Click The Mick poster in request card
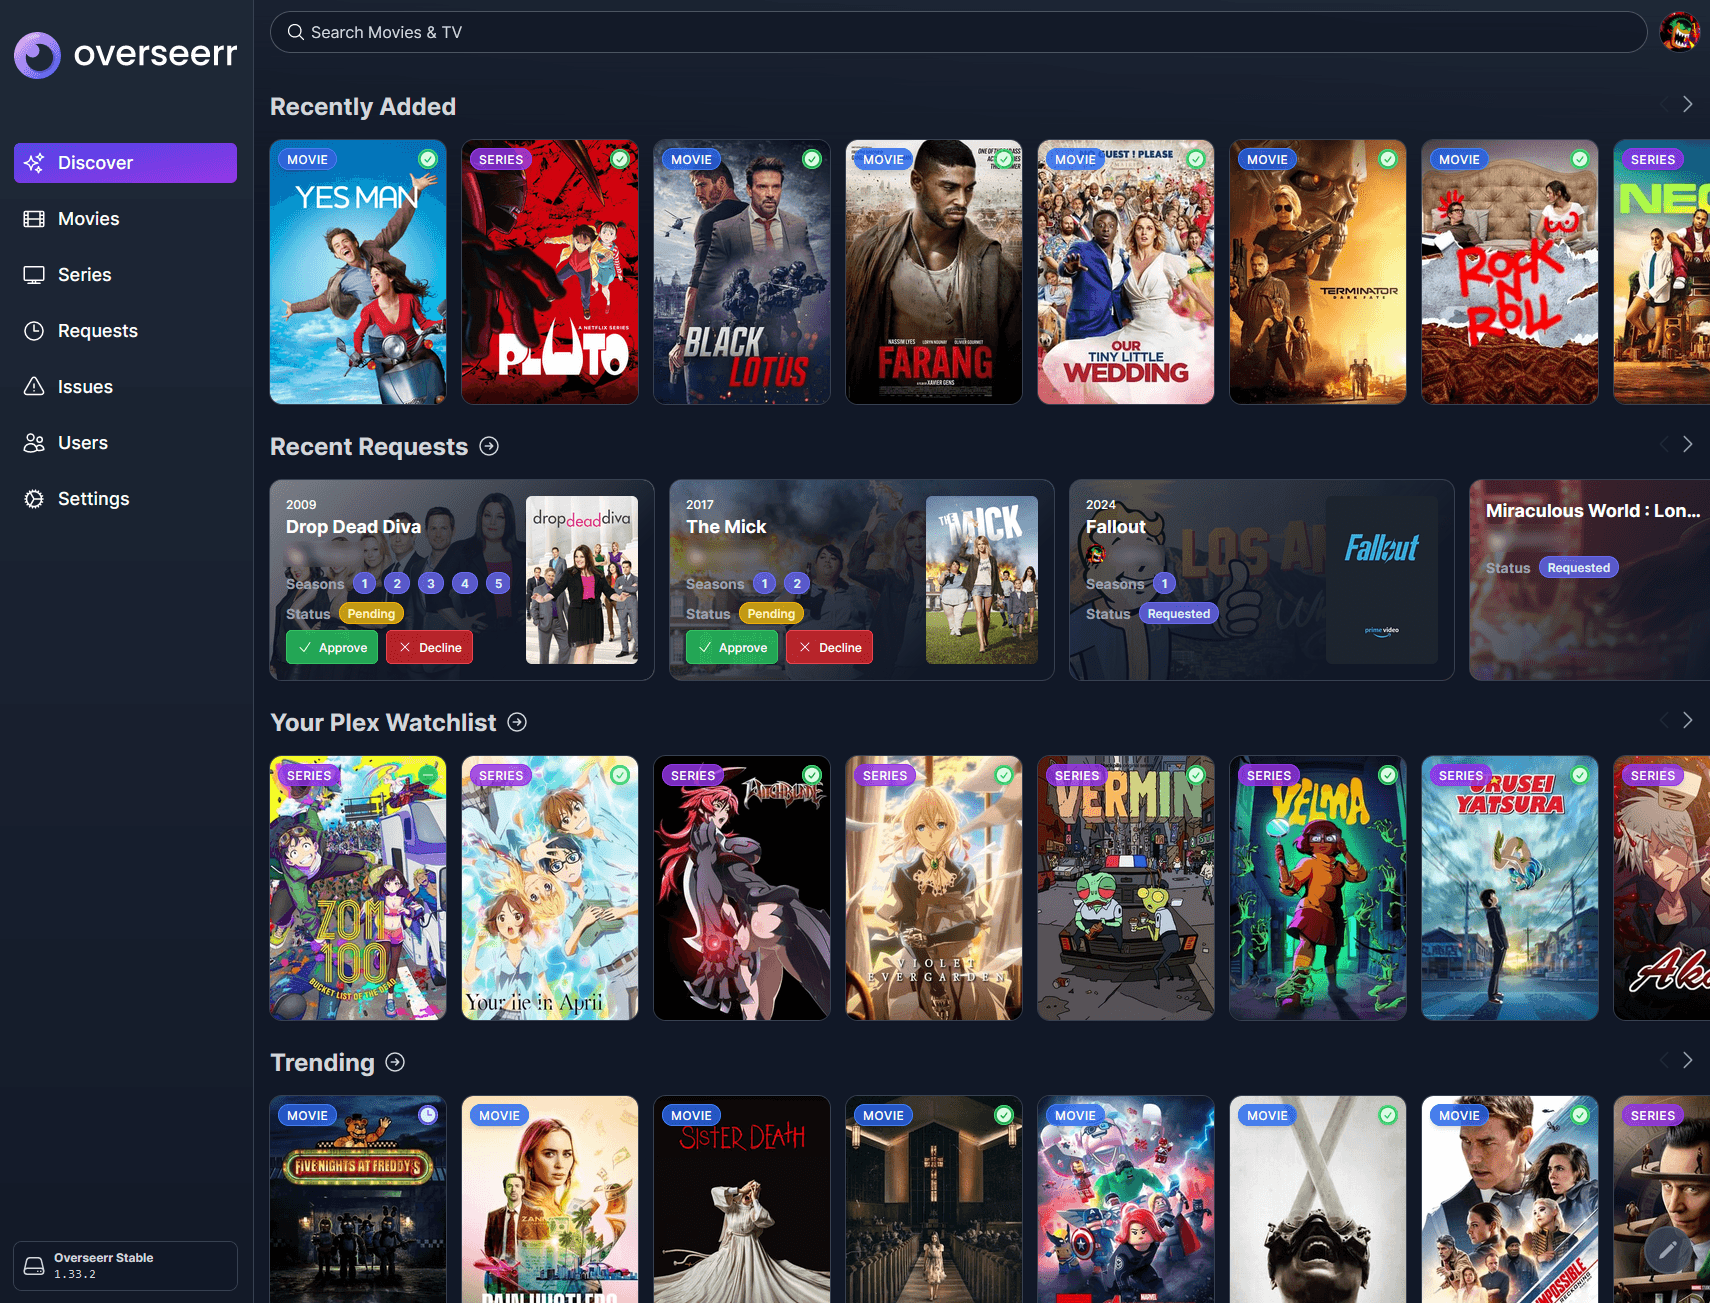Screen dimensions: 1710x1303 [982, 580]
